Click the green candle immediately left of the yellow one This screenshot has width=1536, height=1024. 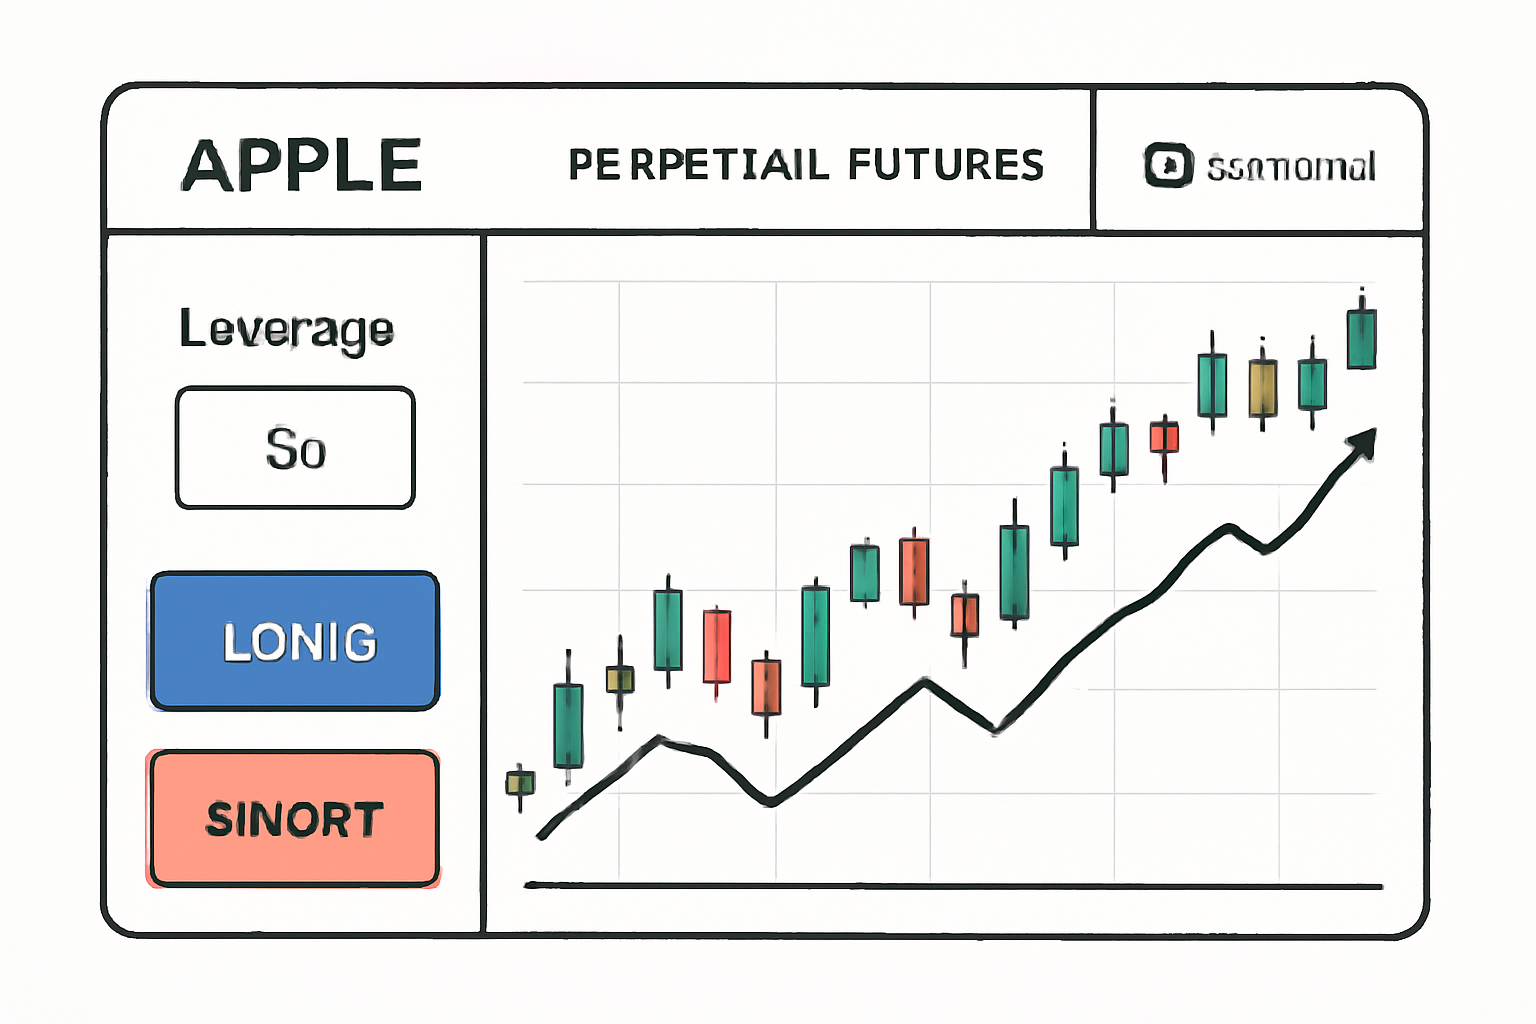click(x=1212, y=385)
